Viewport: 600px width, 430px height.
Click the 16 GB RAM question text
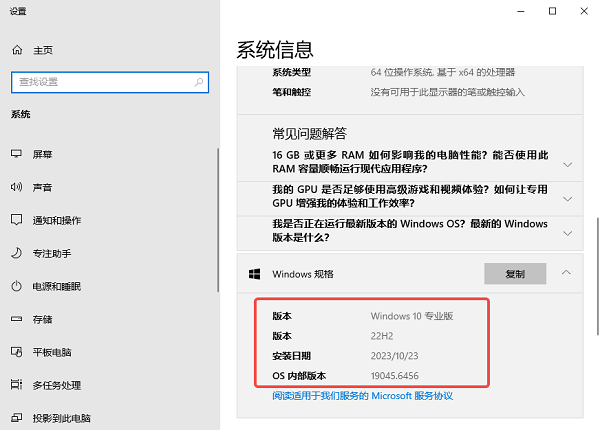(x=410, y=162)
